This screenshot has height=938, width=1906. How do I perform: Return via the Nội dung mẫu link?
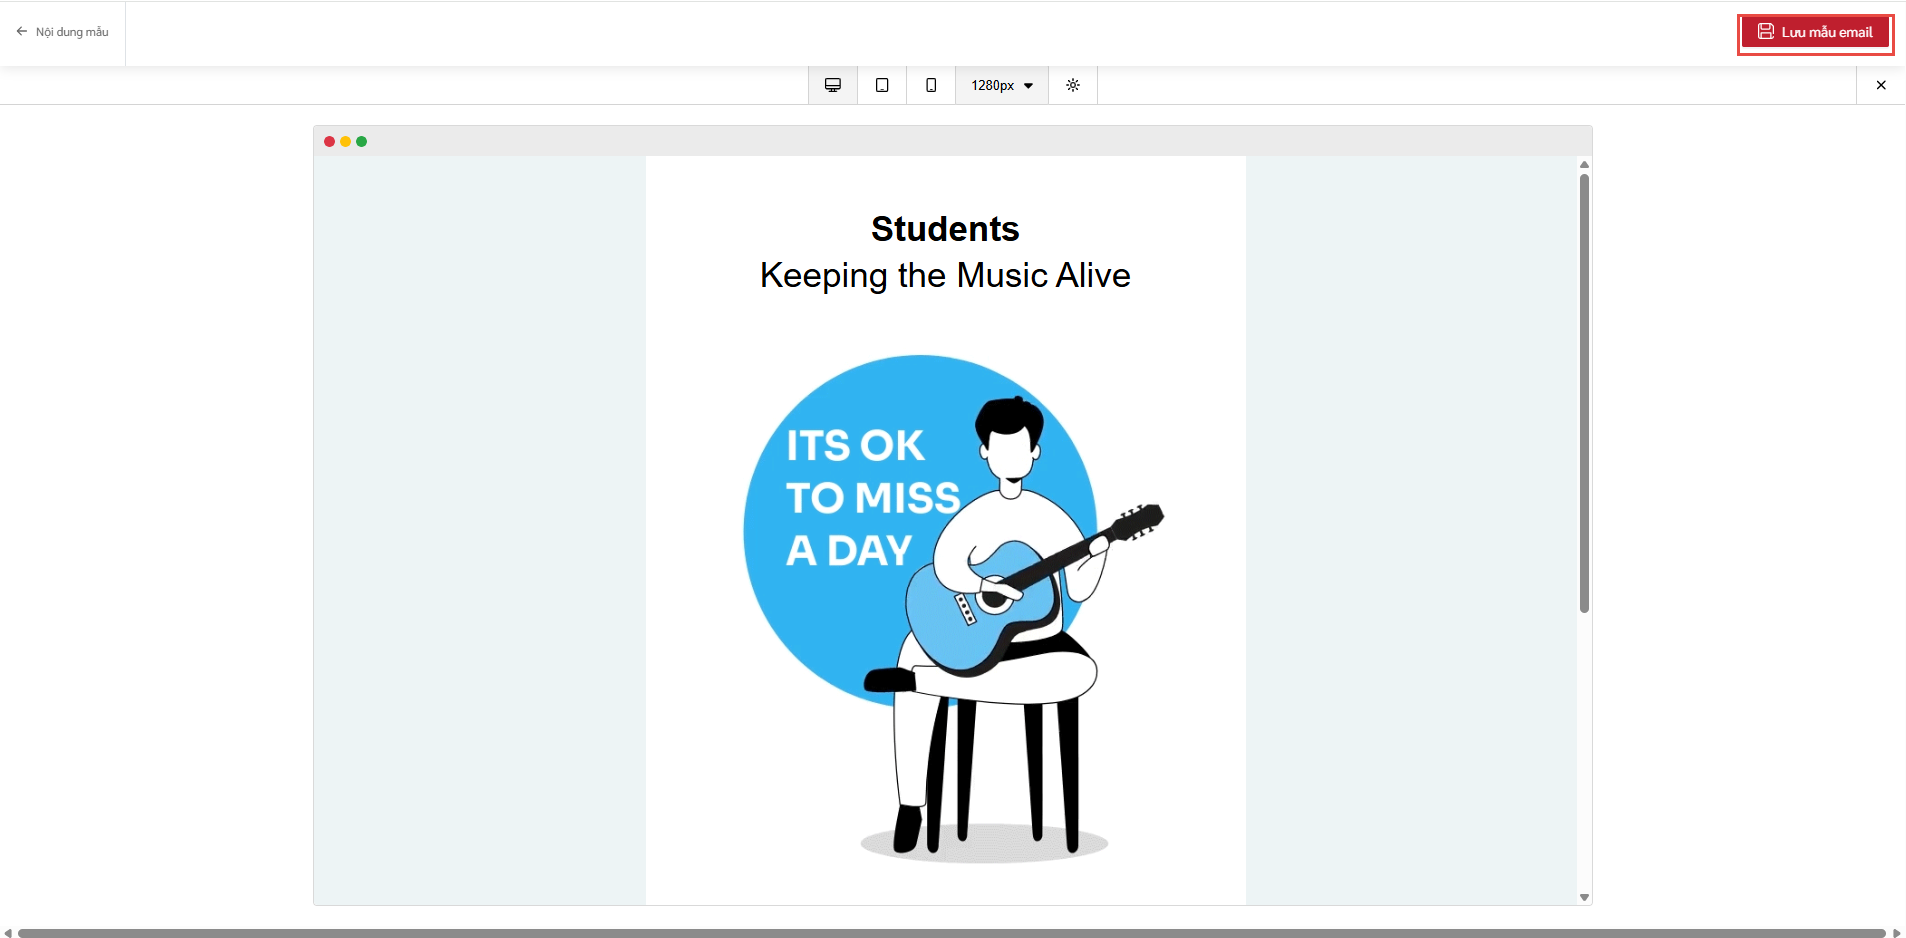point(72,32)
